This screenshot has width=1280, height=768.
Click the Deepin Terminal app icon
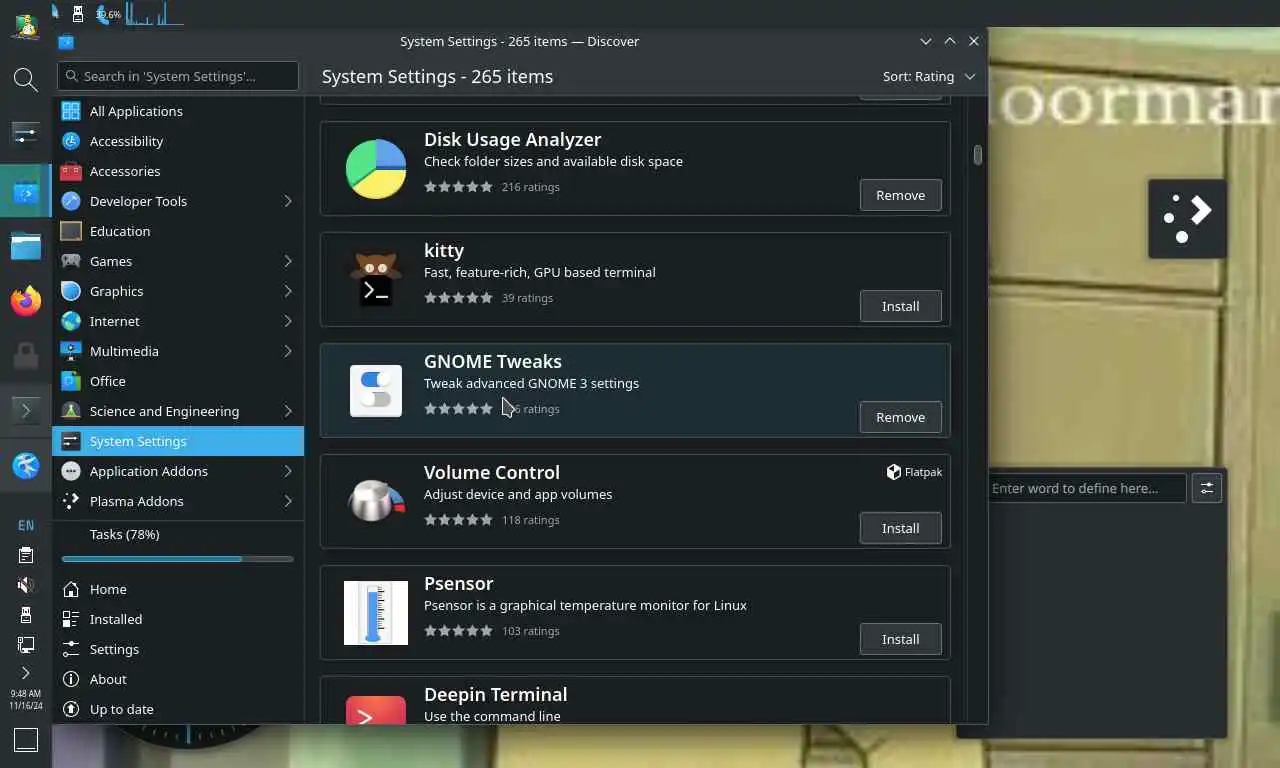[x=376, y=710]
